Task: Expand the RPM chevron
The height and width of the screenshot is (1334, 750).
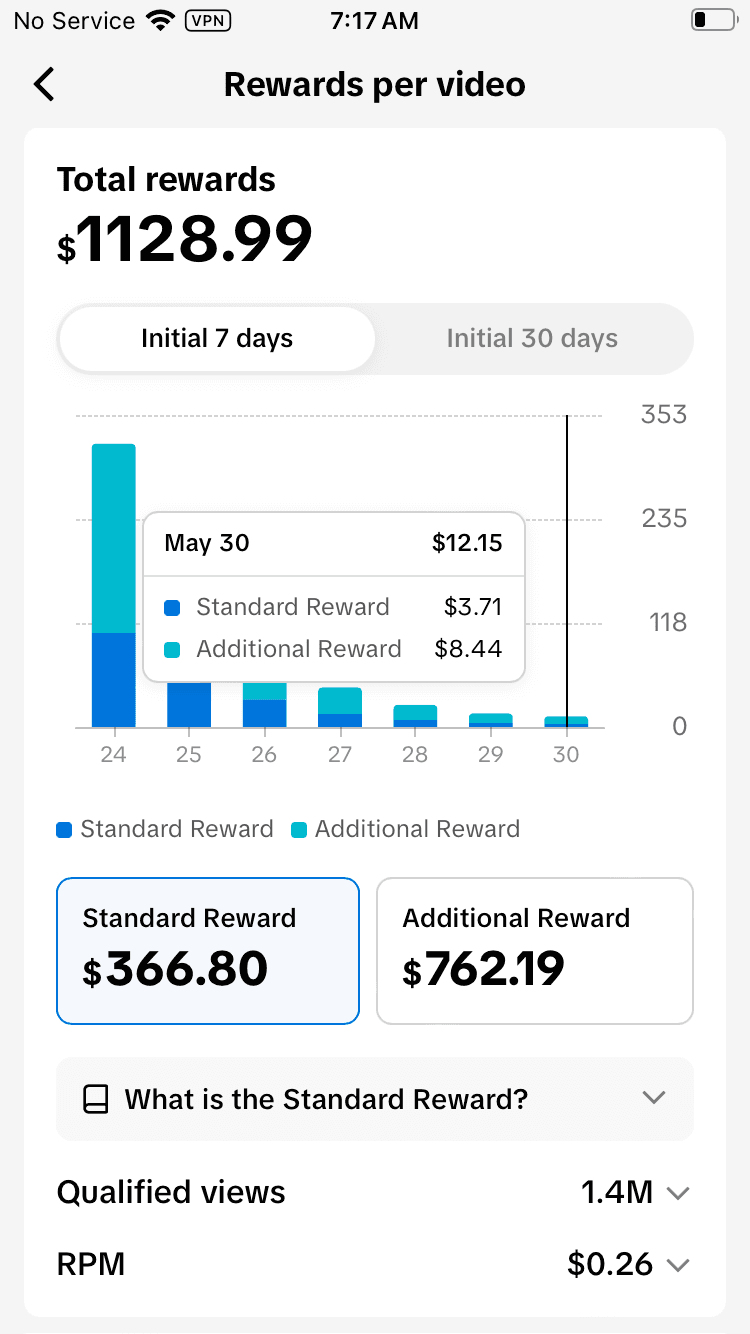Action: (678, 1265)
